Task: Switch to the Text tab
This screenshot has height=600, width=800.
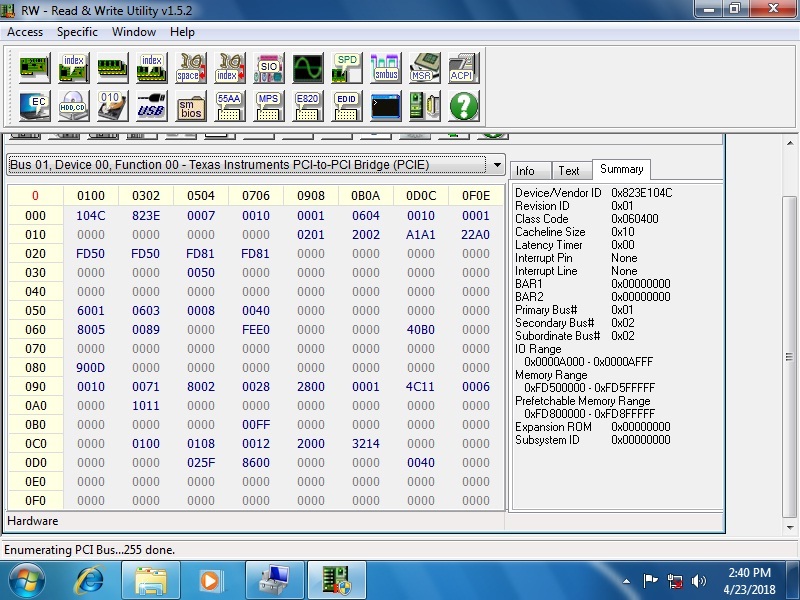Action: [x=569, y=171]
